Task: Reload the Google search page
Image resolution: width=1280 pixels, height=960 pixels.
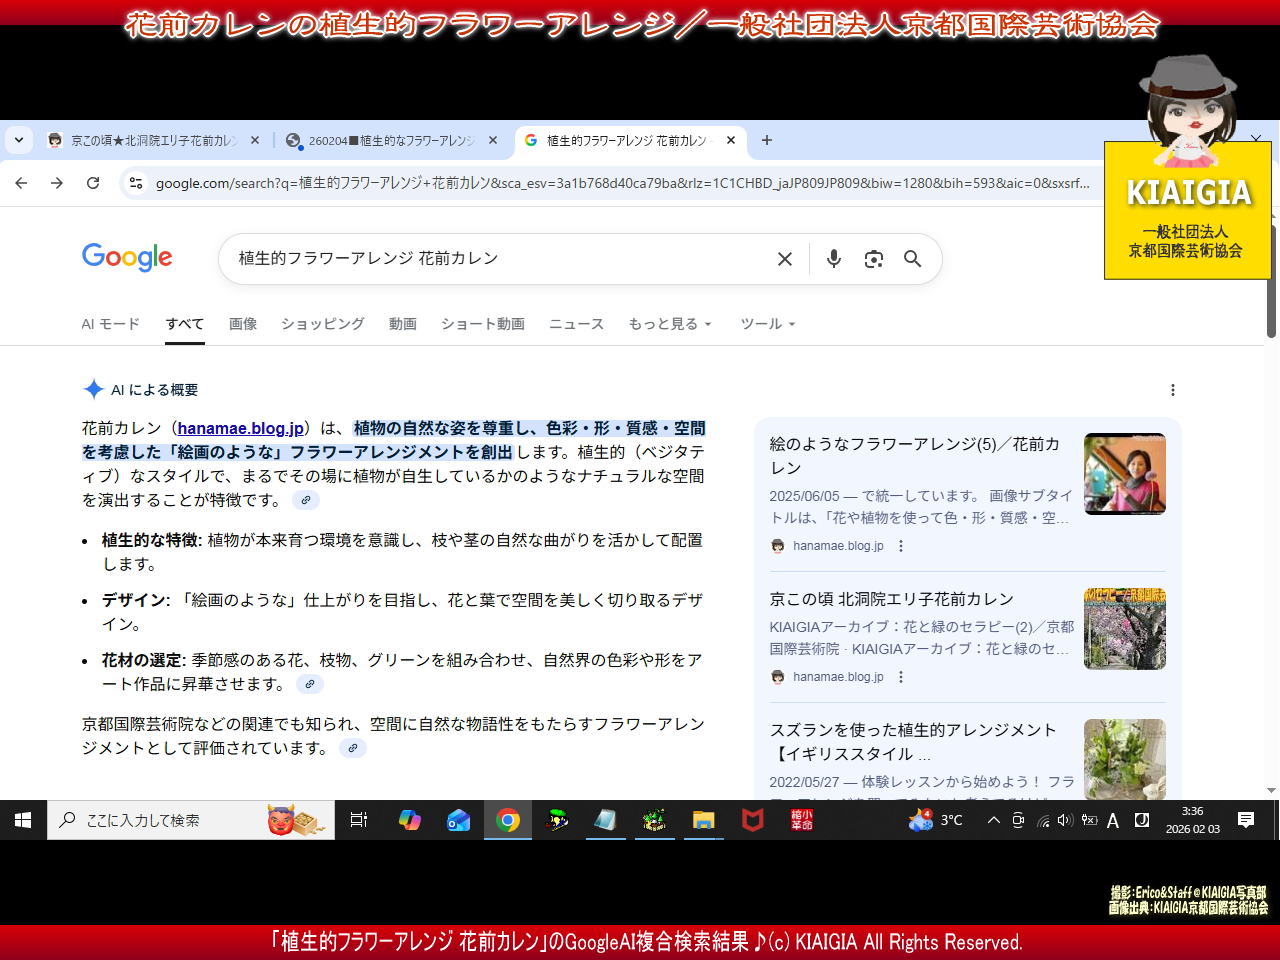Action: click(x=93, y=183)
